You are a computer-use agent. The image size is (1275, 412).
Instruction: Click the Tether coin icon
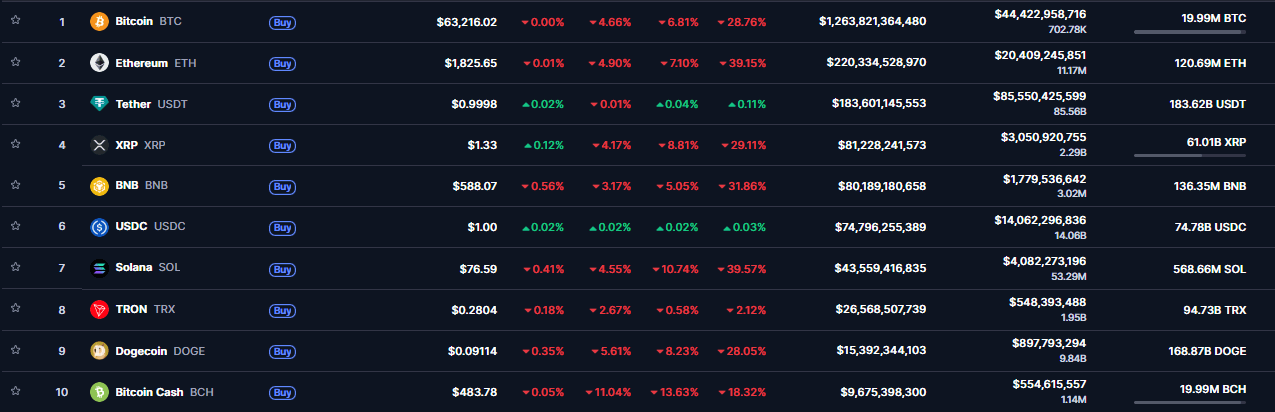99,104
